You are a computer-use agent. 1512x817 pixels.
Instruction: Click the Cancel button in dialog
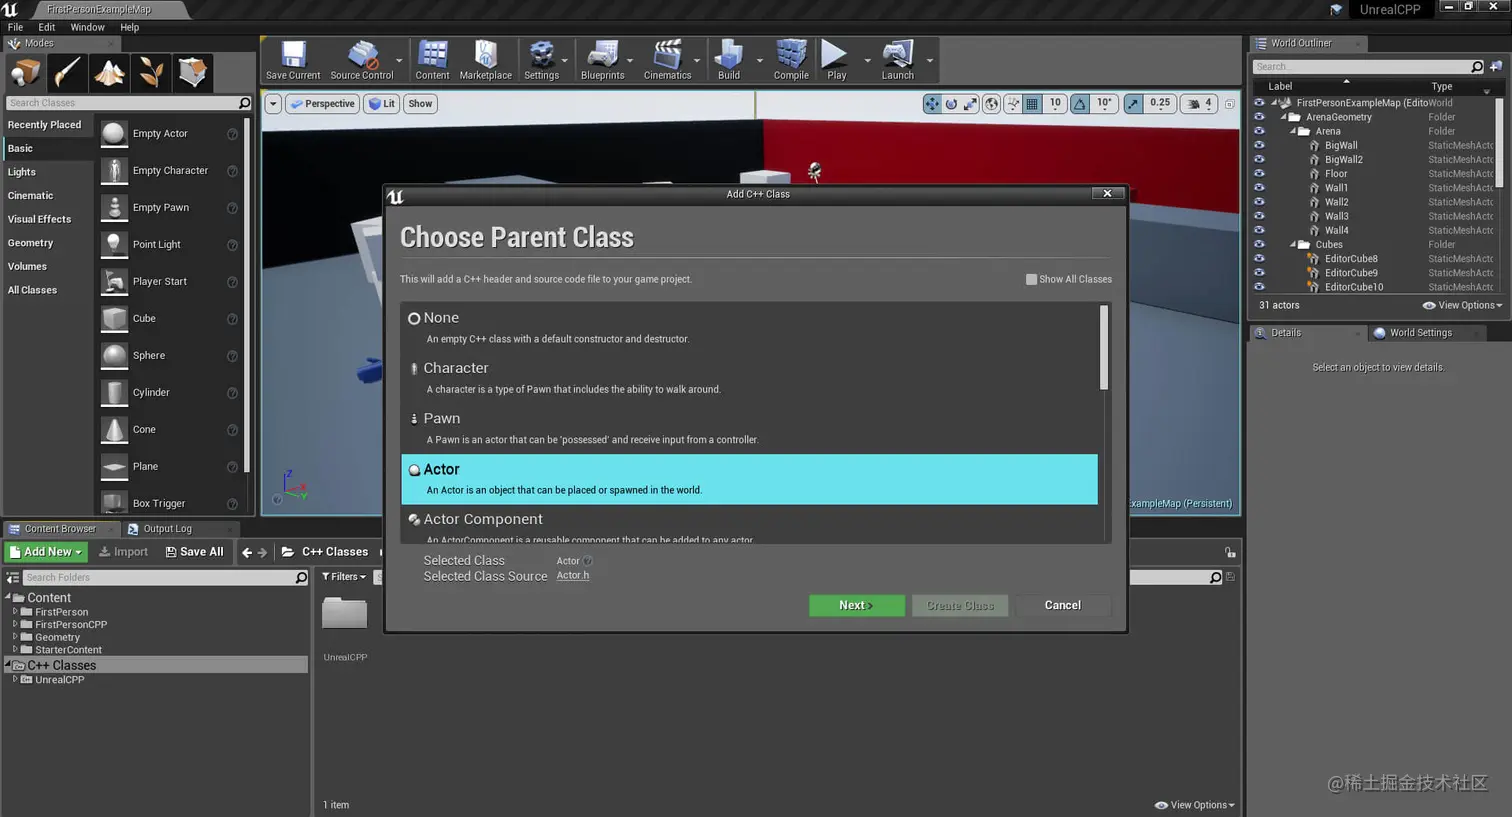tap(1062, 605)
